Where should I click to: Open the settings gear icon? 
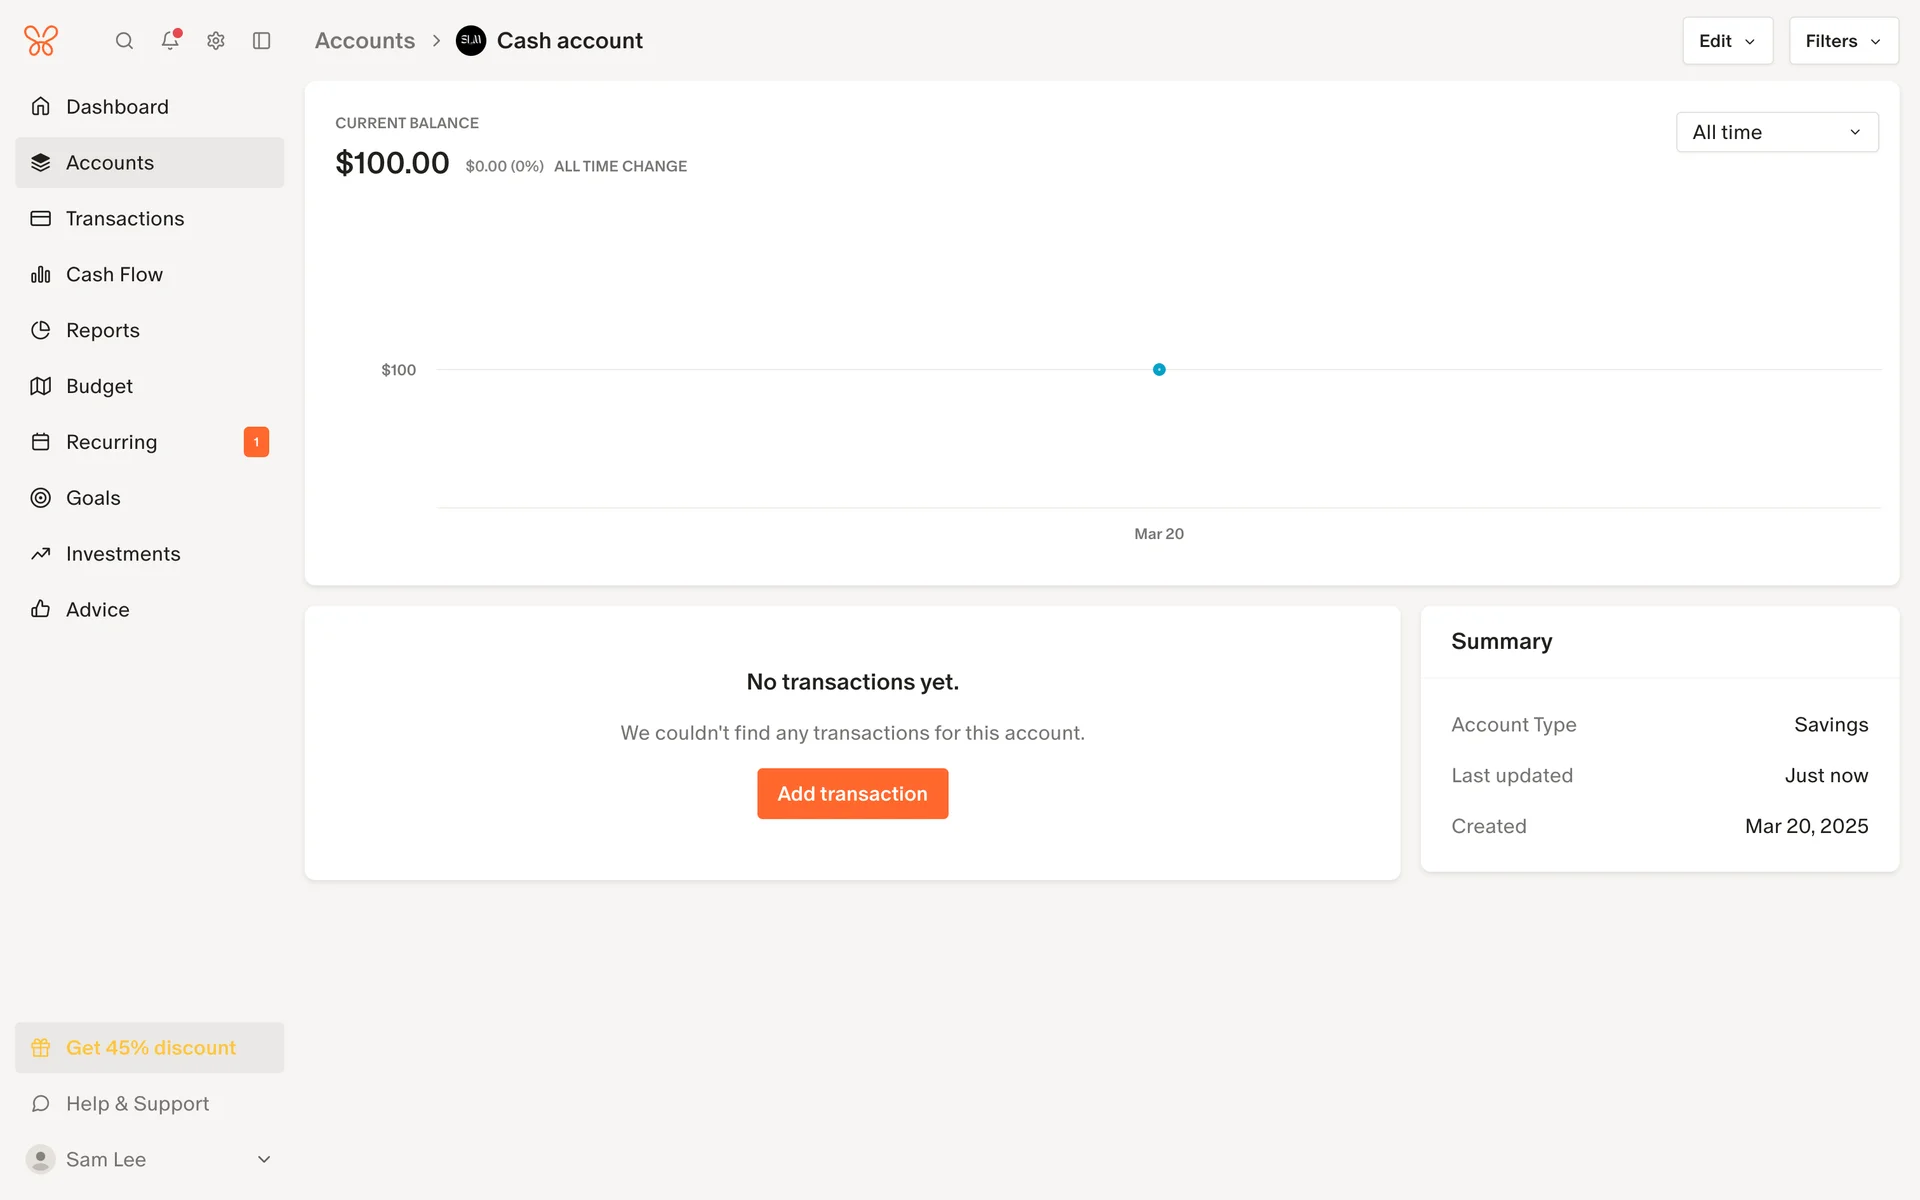click(216, 41)
